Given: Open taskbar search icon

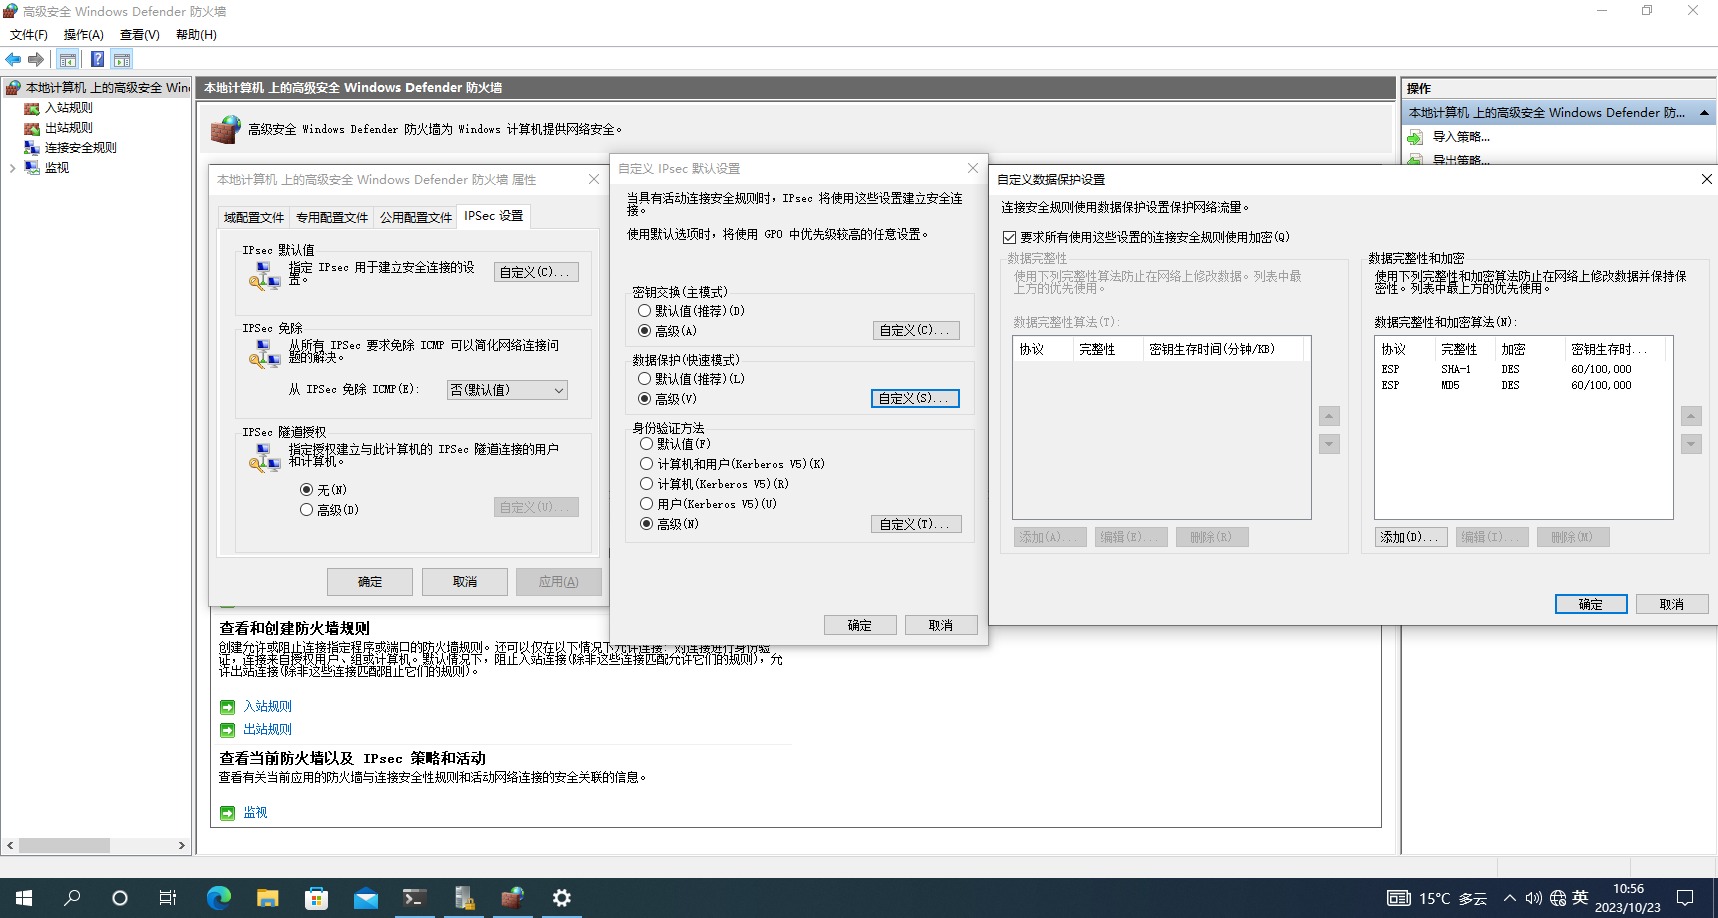Looking at the screenshot, I should coord(72,898).
